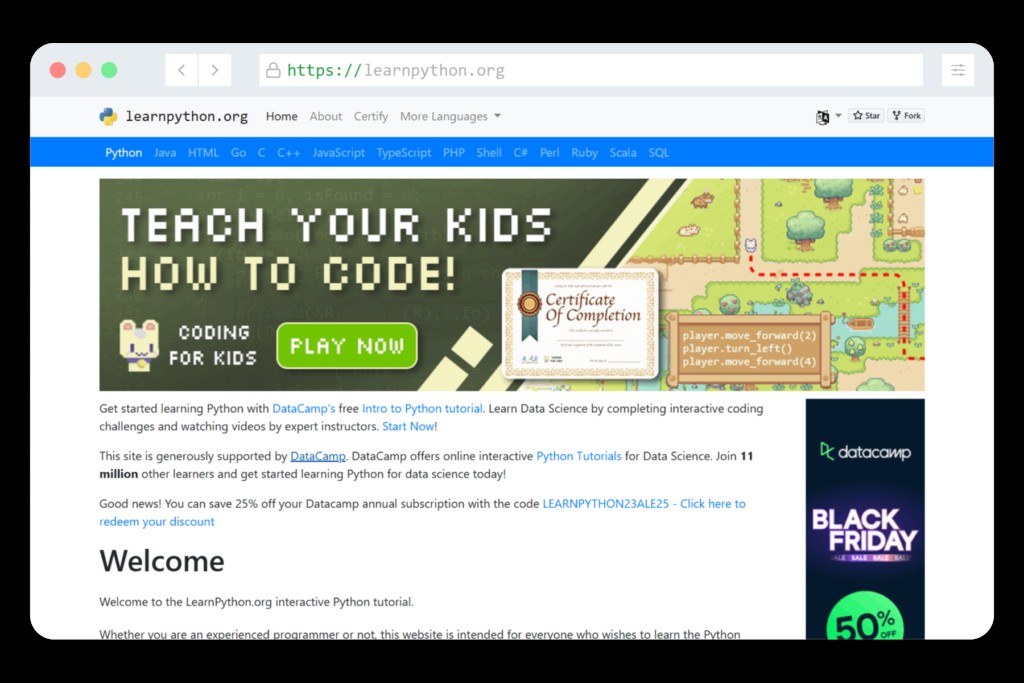Open the browser settings sliders icon

(957, 70)
